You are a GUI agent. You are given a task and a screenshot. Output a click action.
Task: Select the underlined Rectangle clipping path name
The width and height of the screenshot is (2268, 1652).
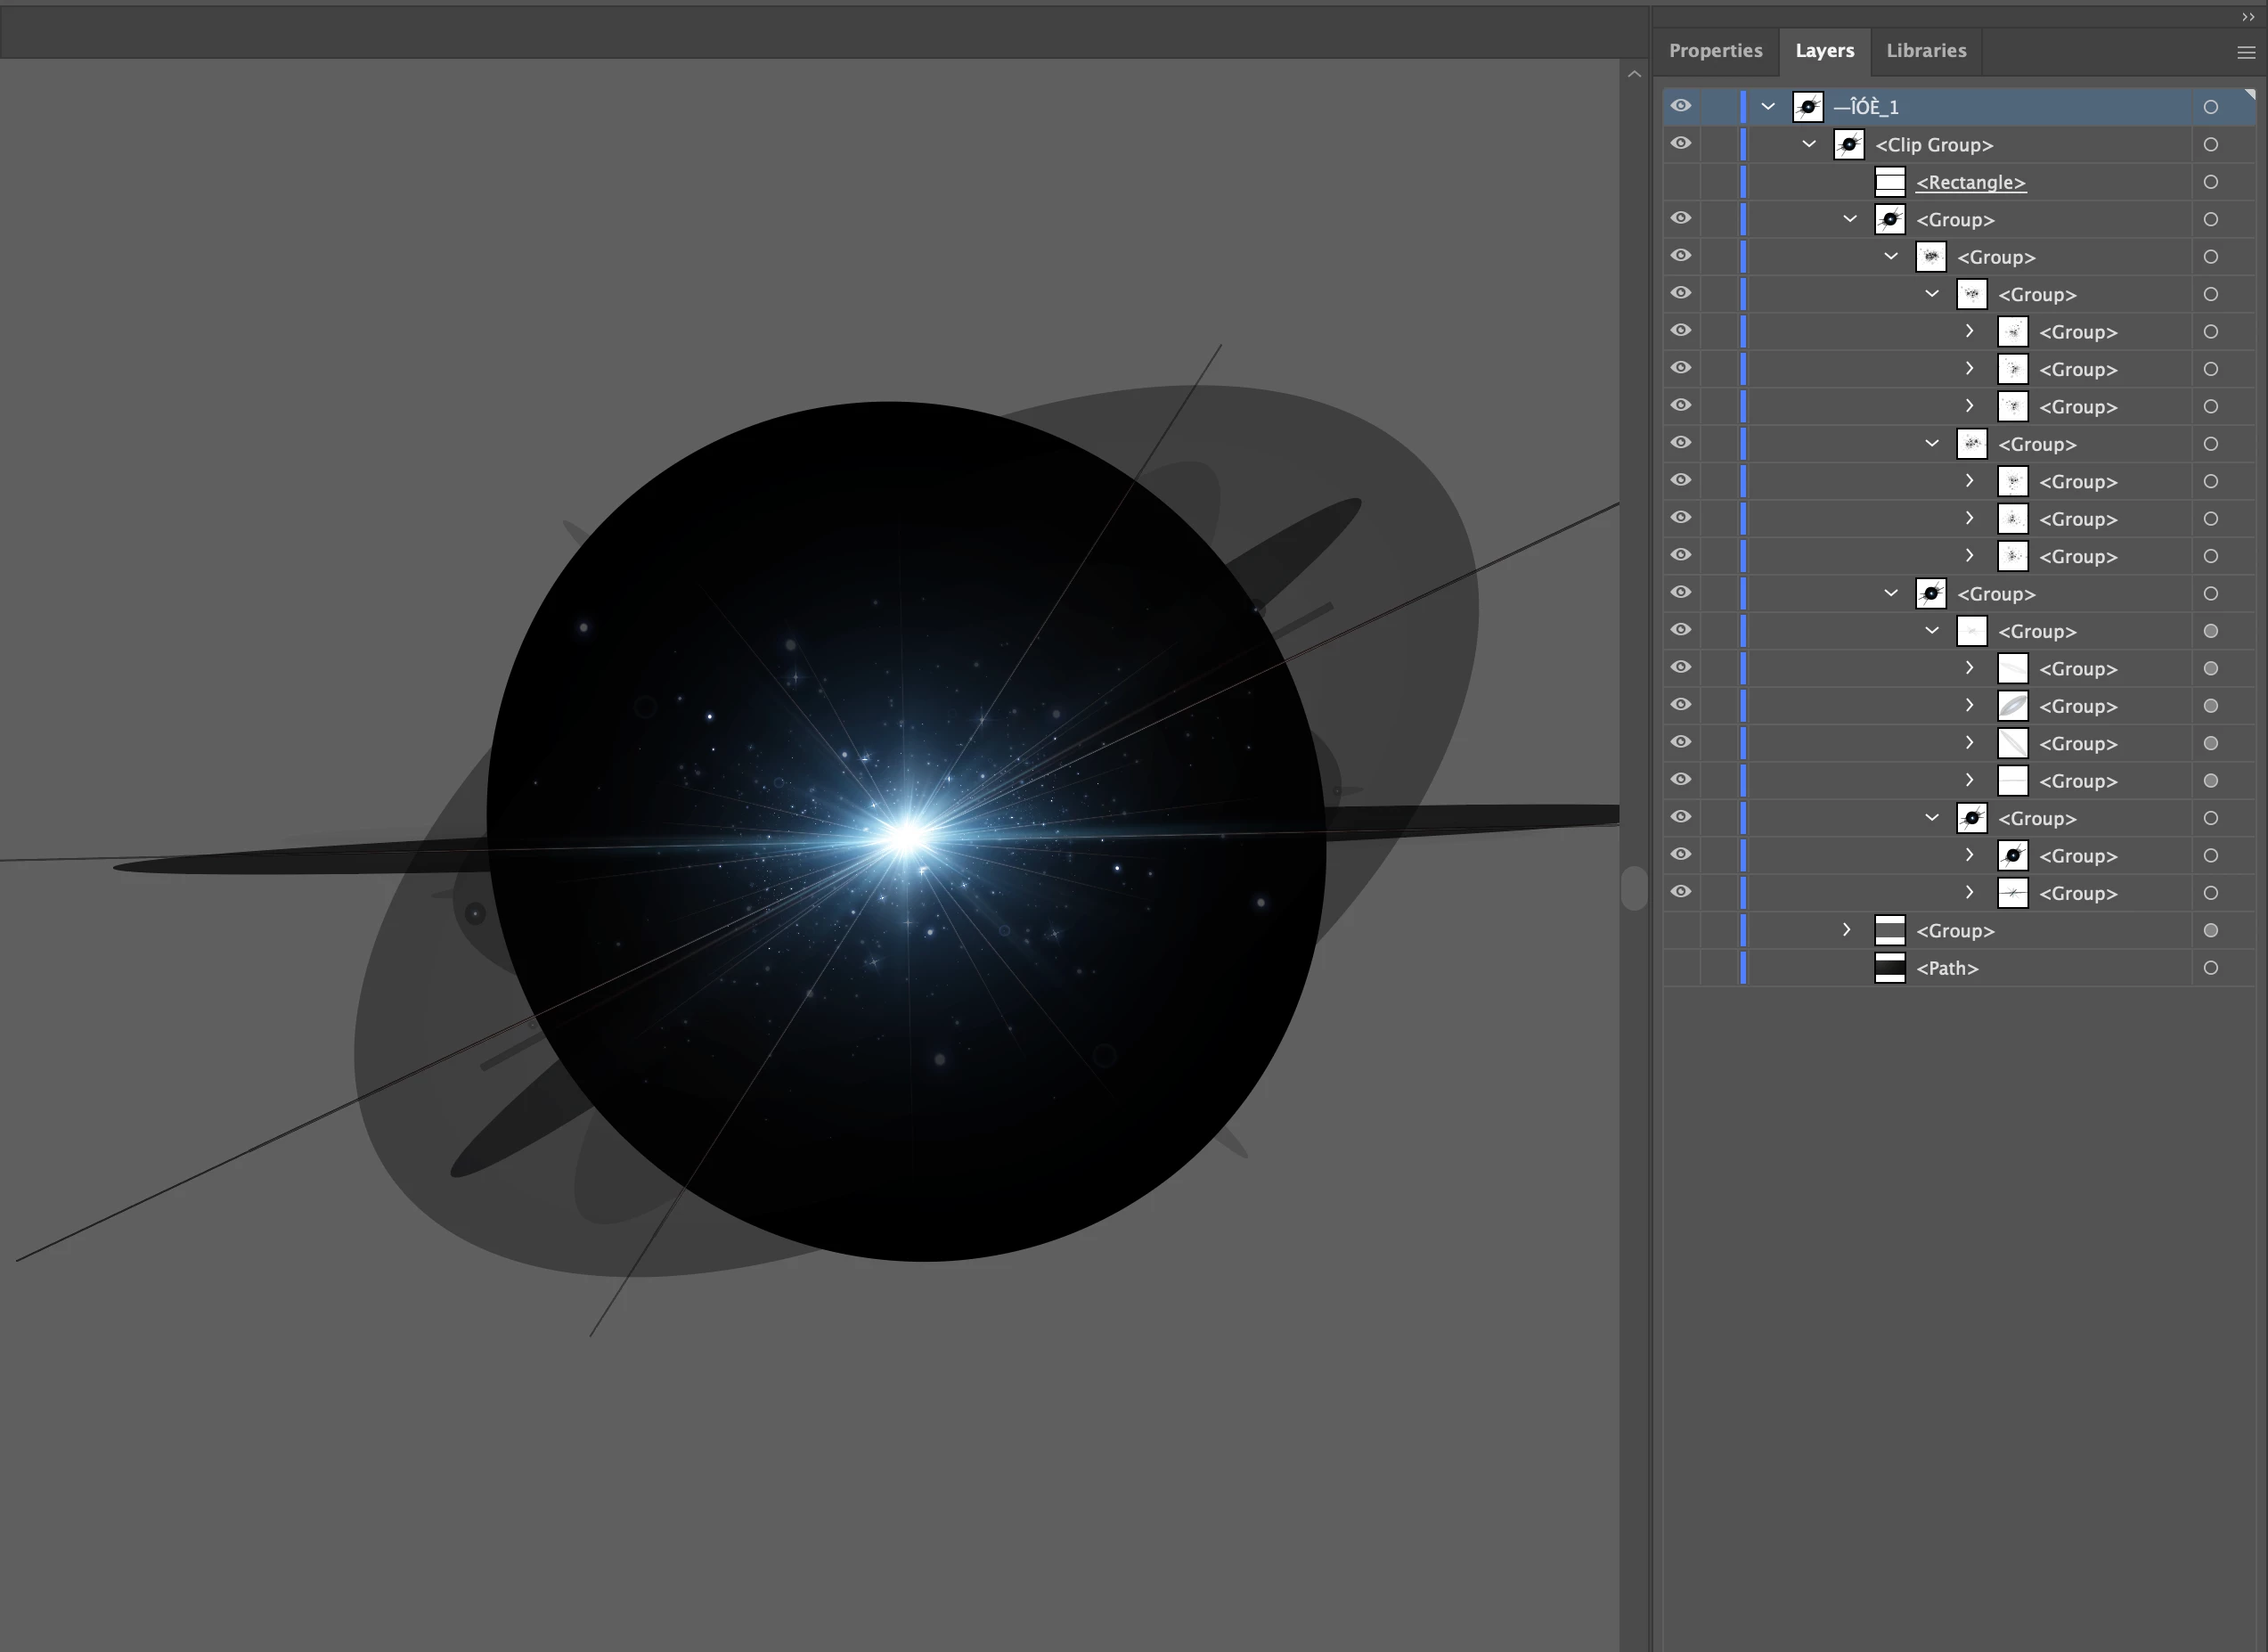pos(1970,183)
